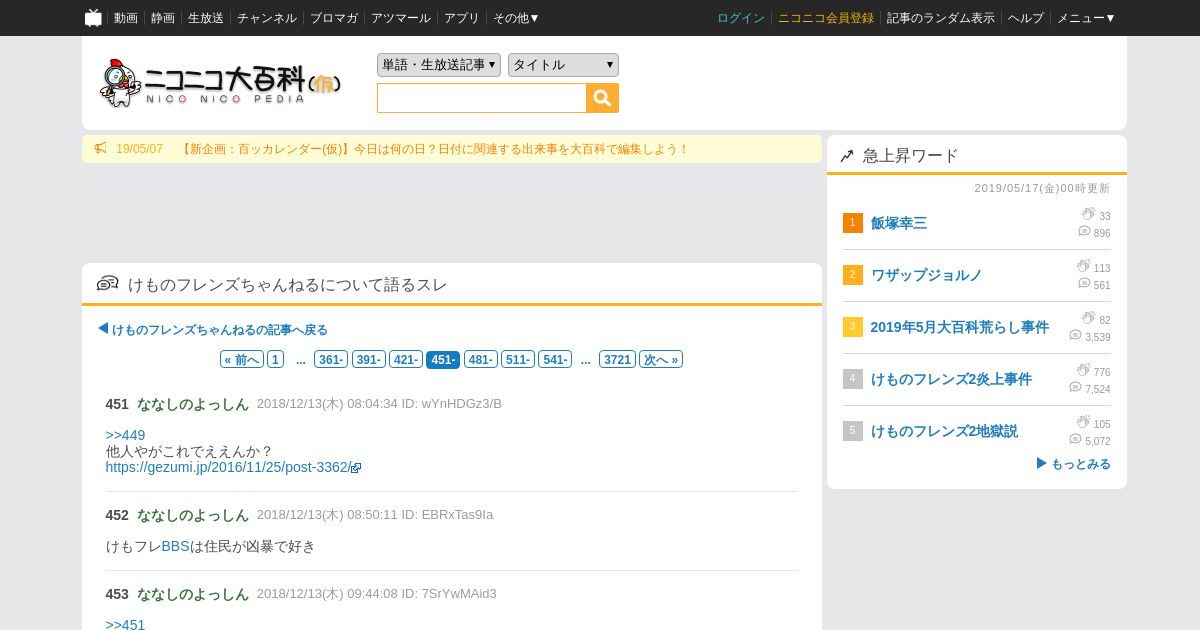
Task: Click the speech bubble icon beside thread title
Action: [107, 284]
